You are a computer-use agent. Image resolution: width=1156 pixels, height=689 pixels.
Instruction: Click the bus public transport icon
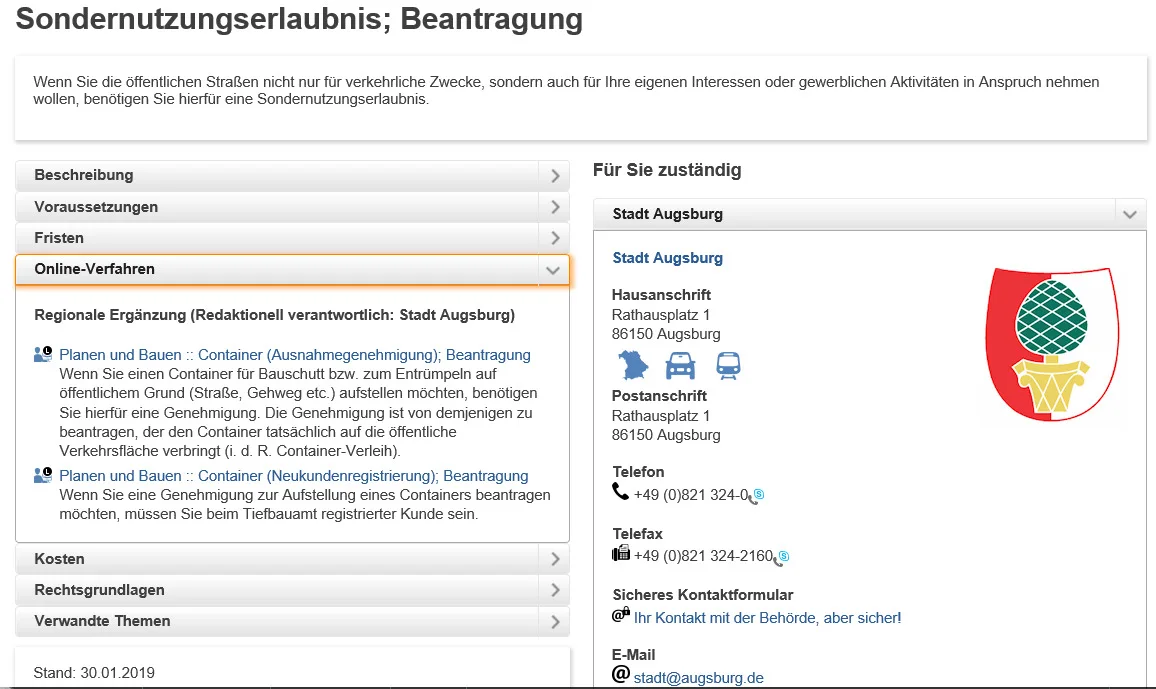pos(728,365)
